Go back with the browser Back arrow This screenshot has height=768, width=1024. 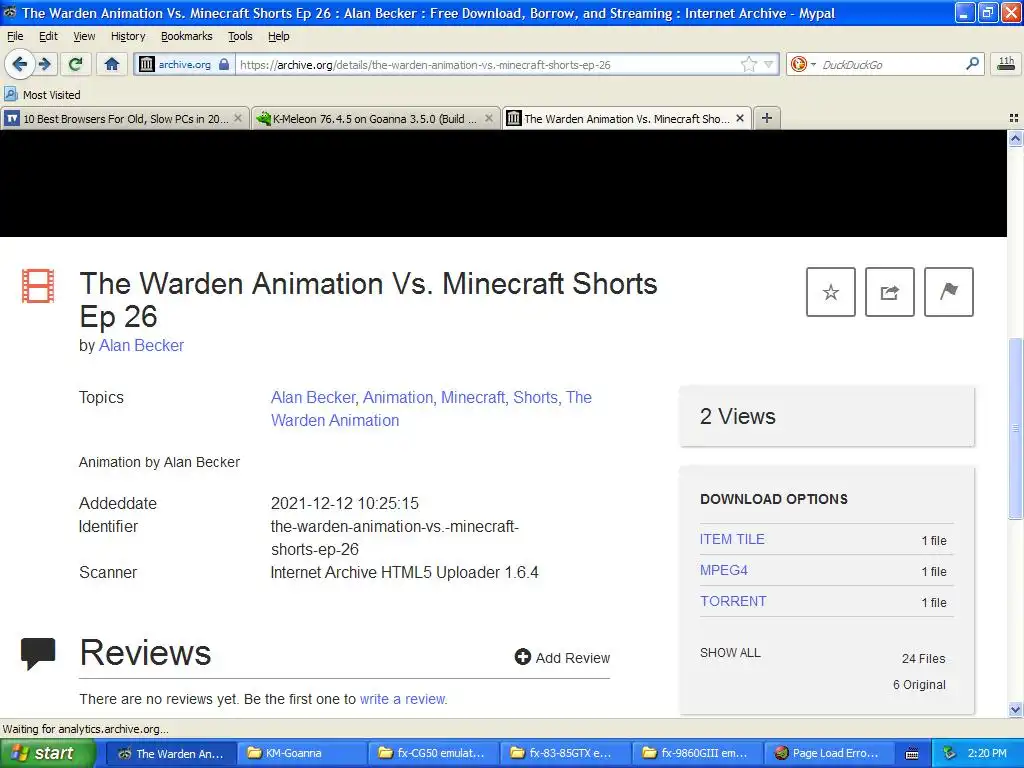(19, 64)
